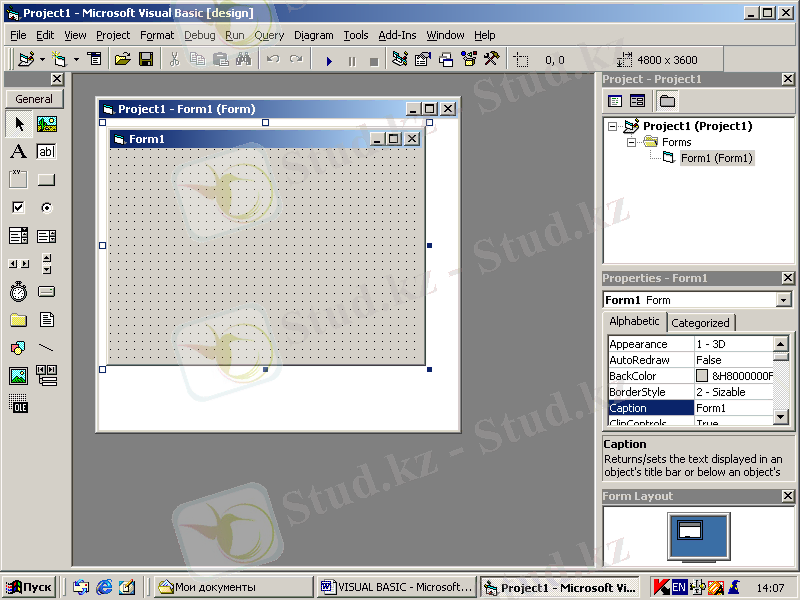Select Form1 (Form1) in project tree
This screenshot has width=800, height=600.
coord(716,158)
